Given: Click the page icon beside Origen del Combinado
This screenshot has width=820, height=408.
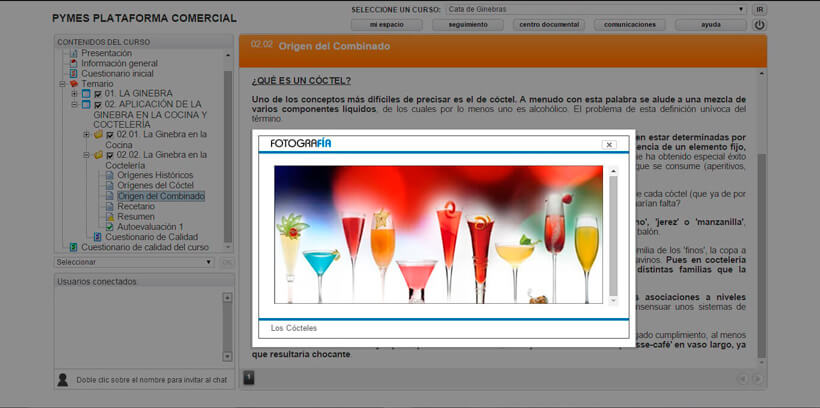Looking at the screenshot, I should (x=109, y=196).
